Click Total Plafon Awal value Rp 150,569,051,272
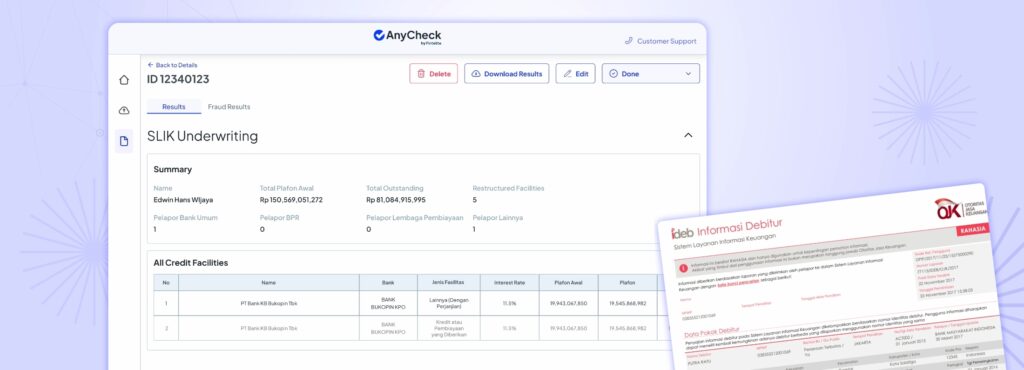 [291, 200]
